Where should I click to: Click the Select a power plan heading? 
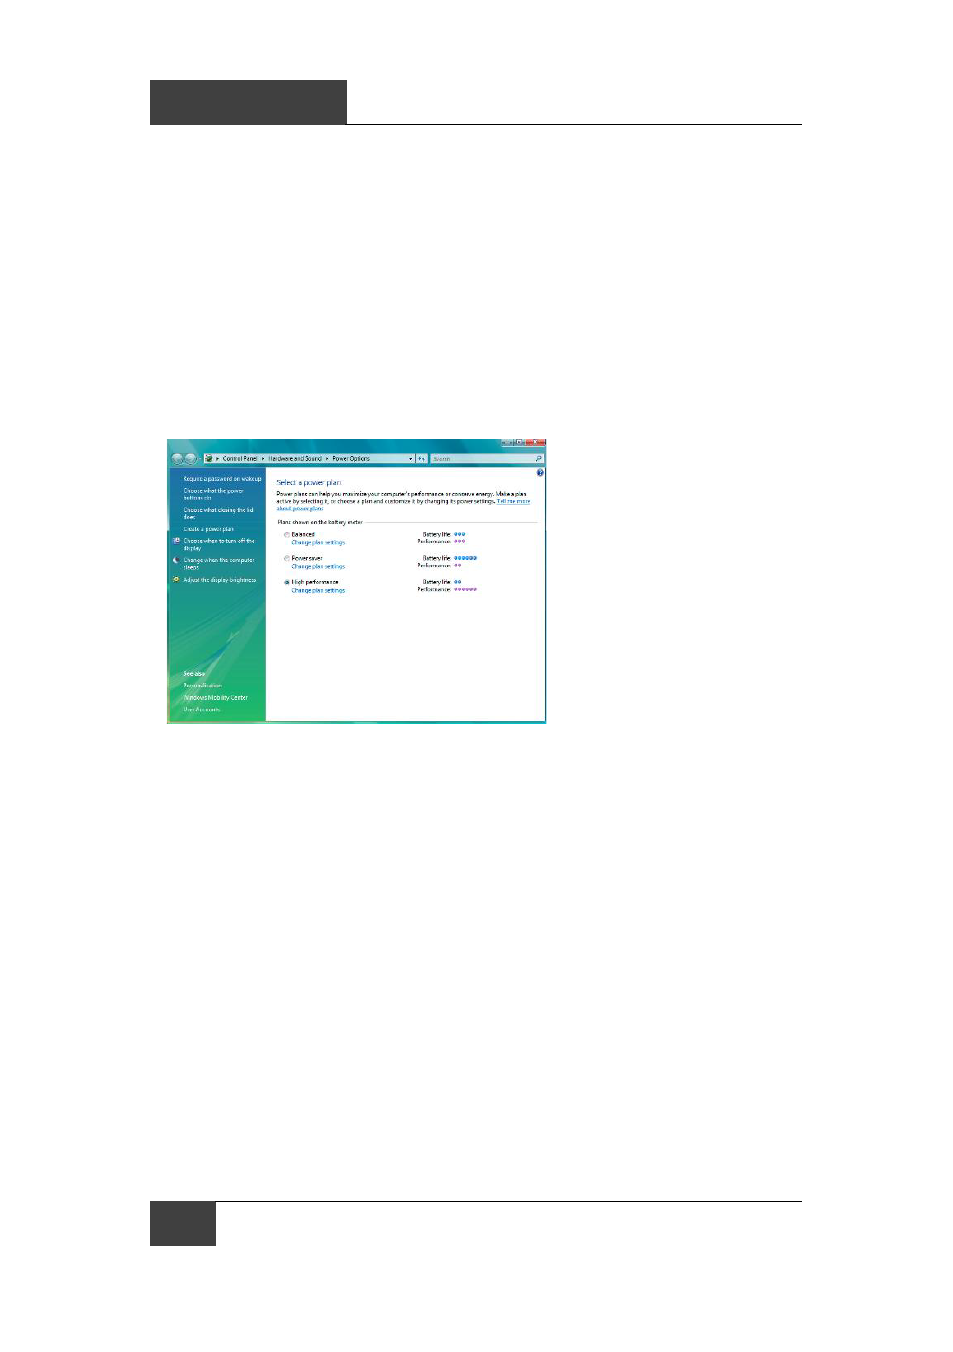[x=308, y=483]
